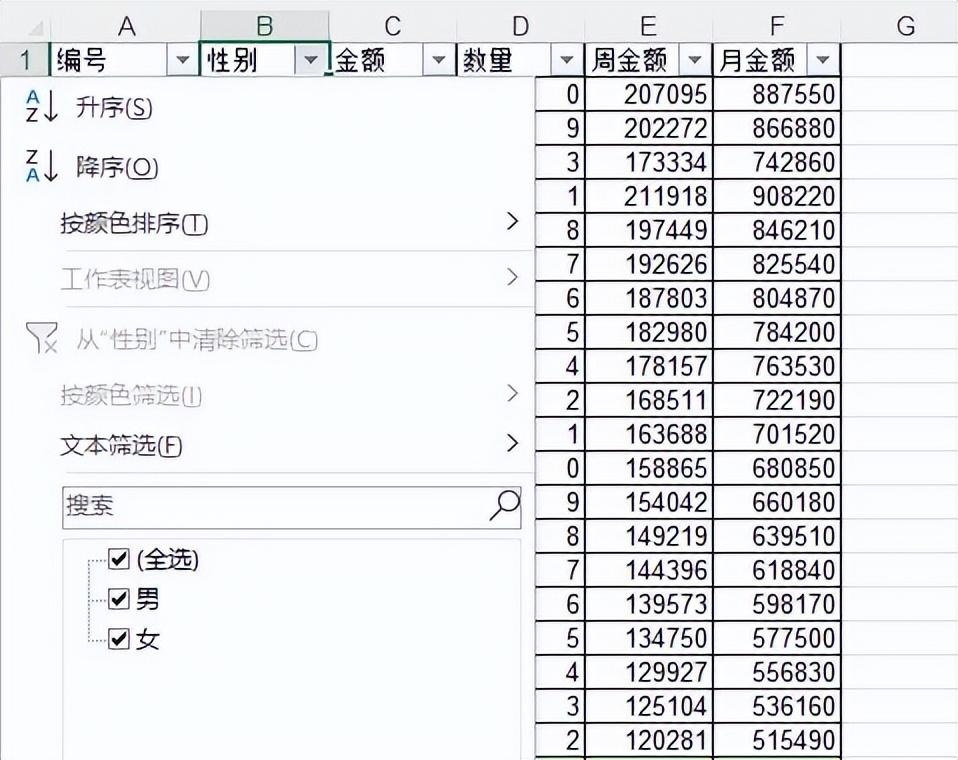
Task: Select column B header
Action: (x=265, y=26)
